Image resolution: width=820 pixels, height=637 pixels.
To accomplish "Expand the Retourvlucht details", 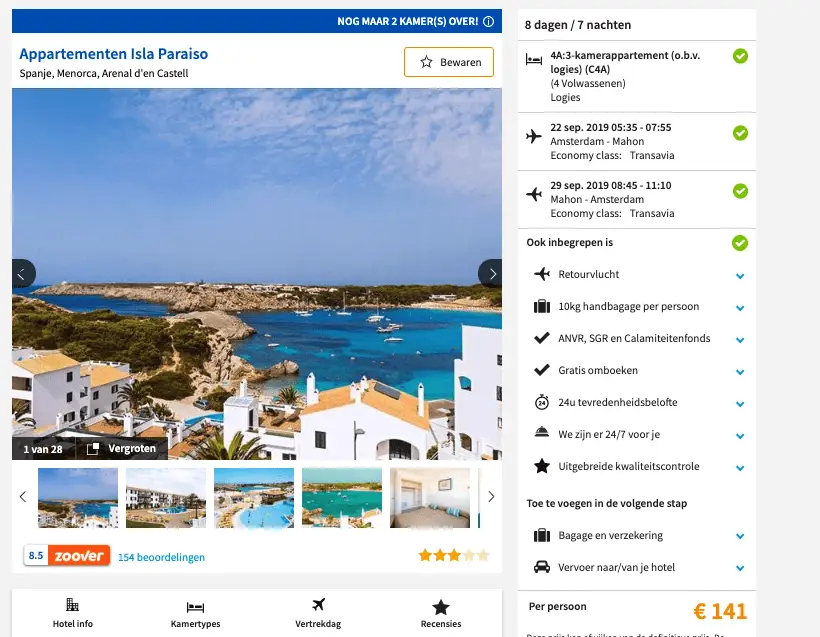I will [x=740, y=276].
